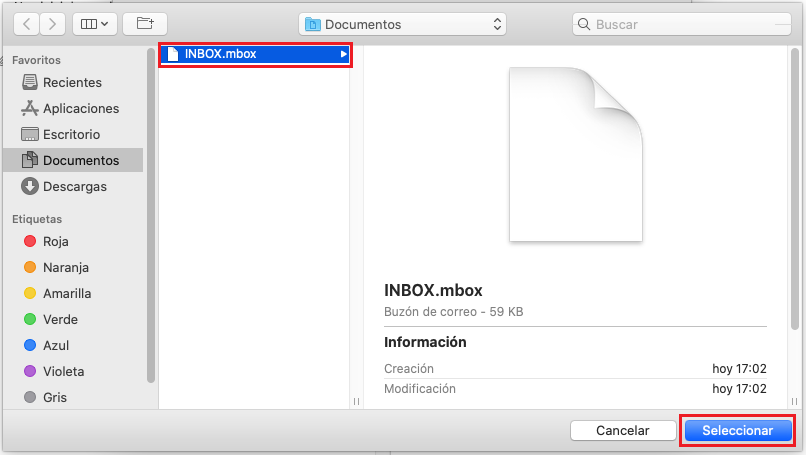The width and height of the screenshot is (806, 455).
Task: Filter by the Naranja tag
Action: (x=65, y=267)
